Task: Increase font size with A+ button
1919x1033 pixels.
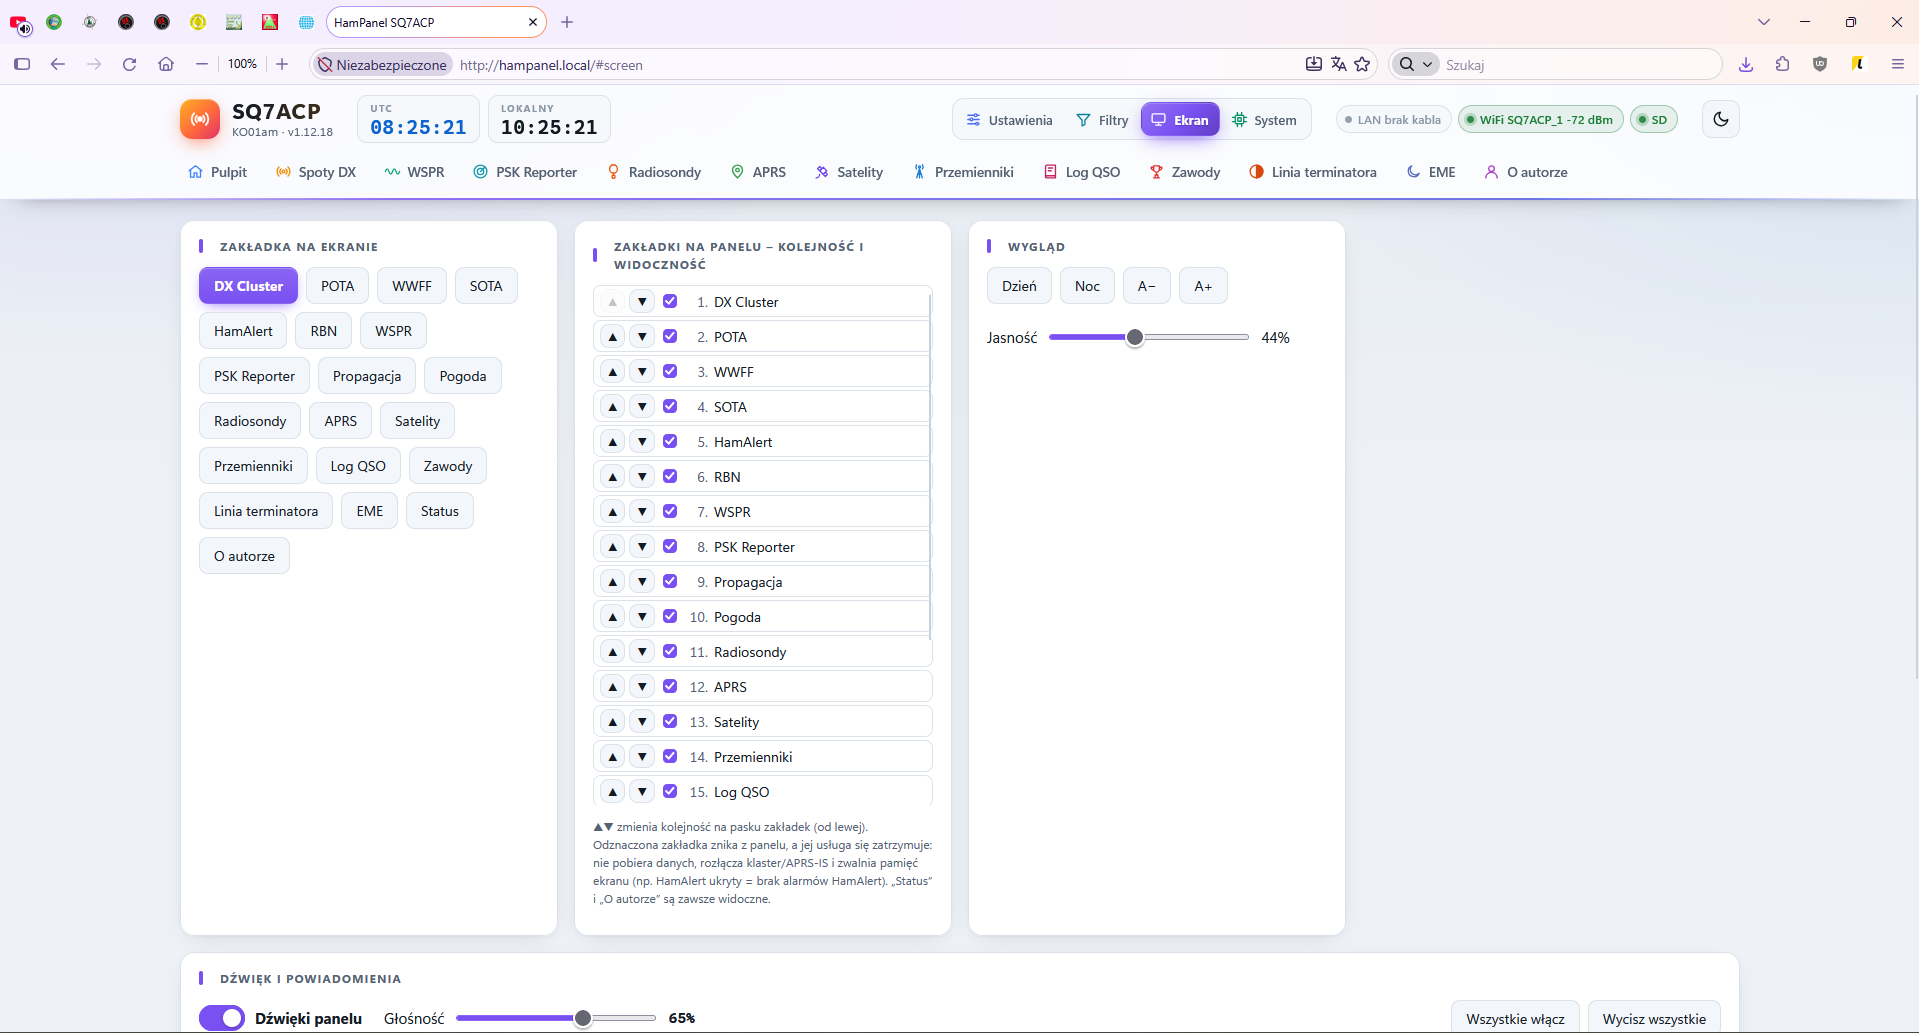Action: 1203,286
